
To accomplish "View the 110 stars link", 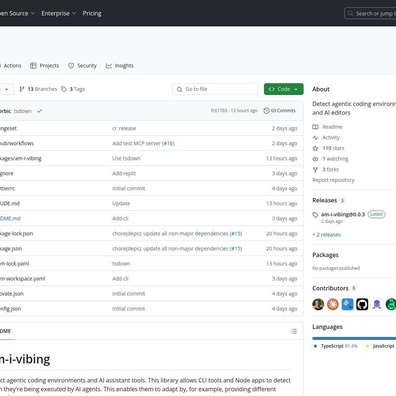I will tap(328, 148).
